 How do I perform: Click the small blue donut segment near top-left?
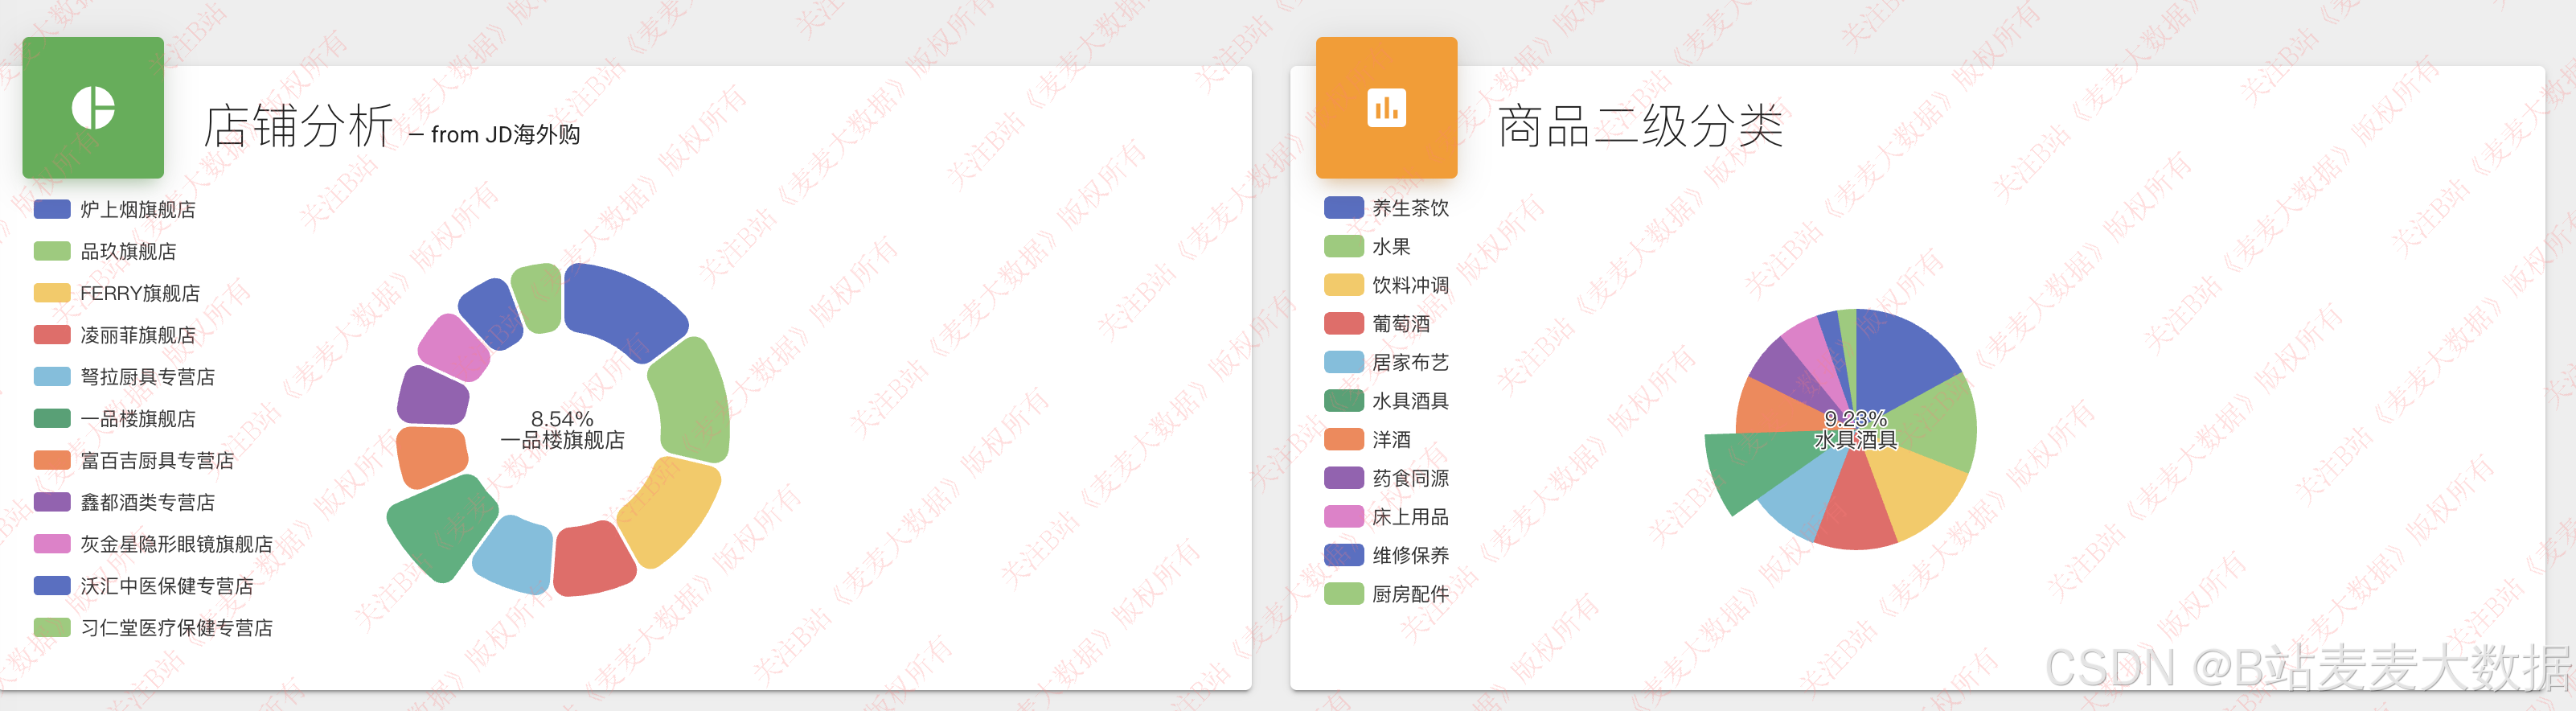(x=492, y=313)
